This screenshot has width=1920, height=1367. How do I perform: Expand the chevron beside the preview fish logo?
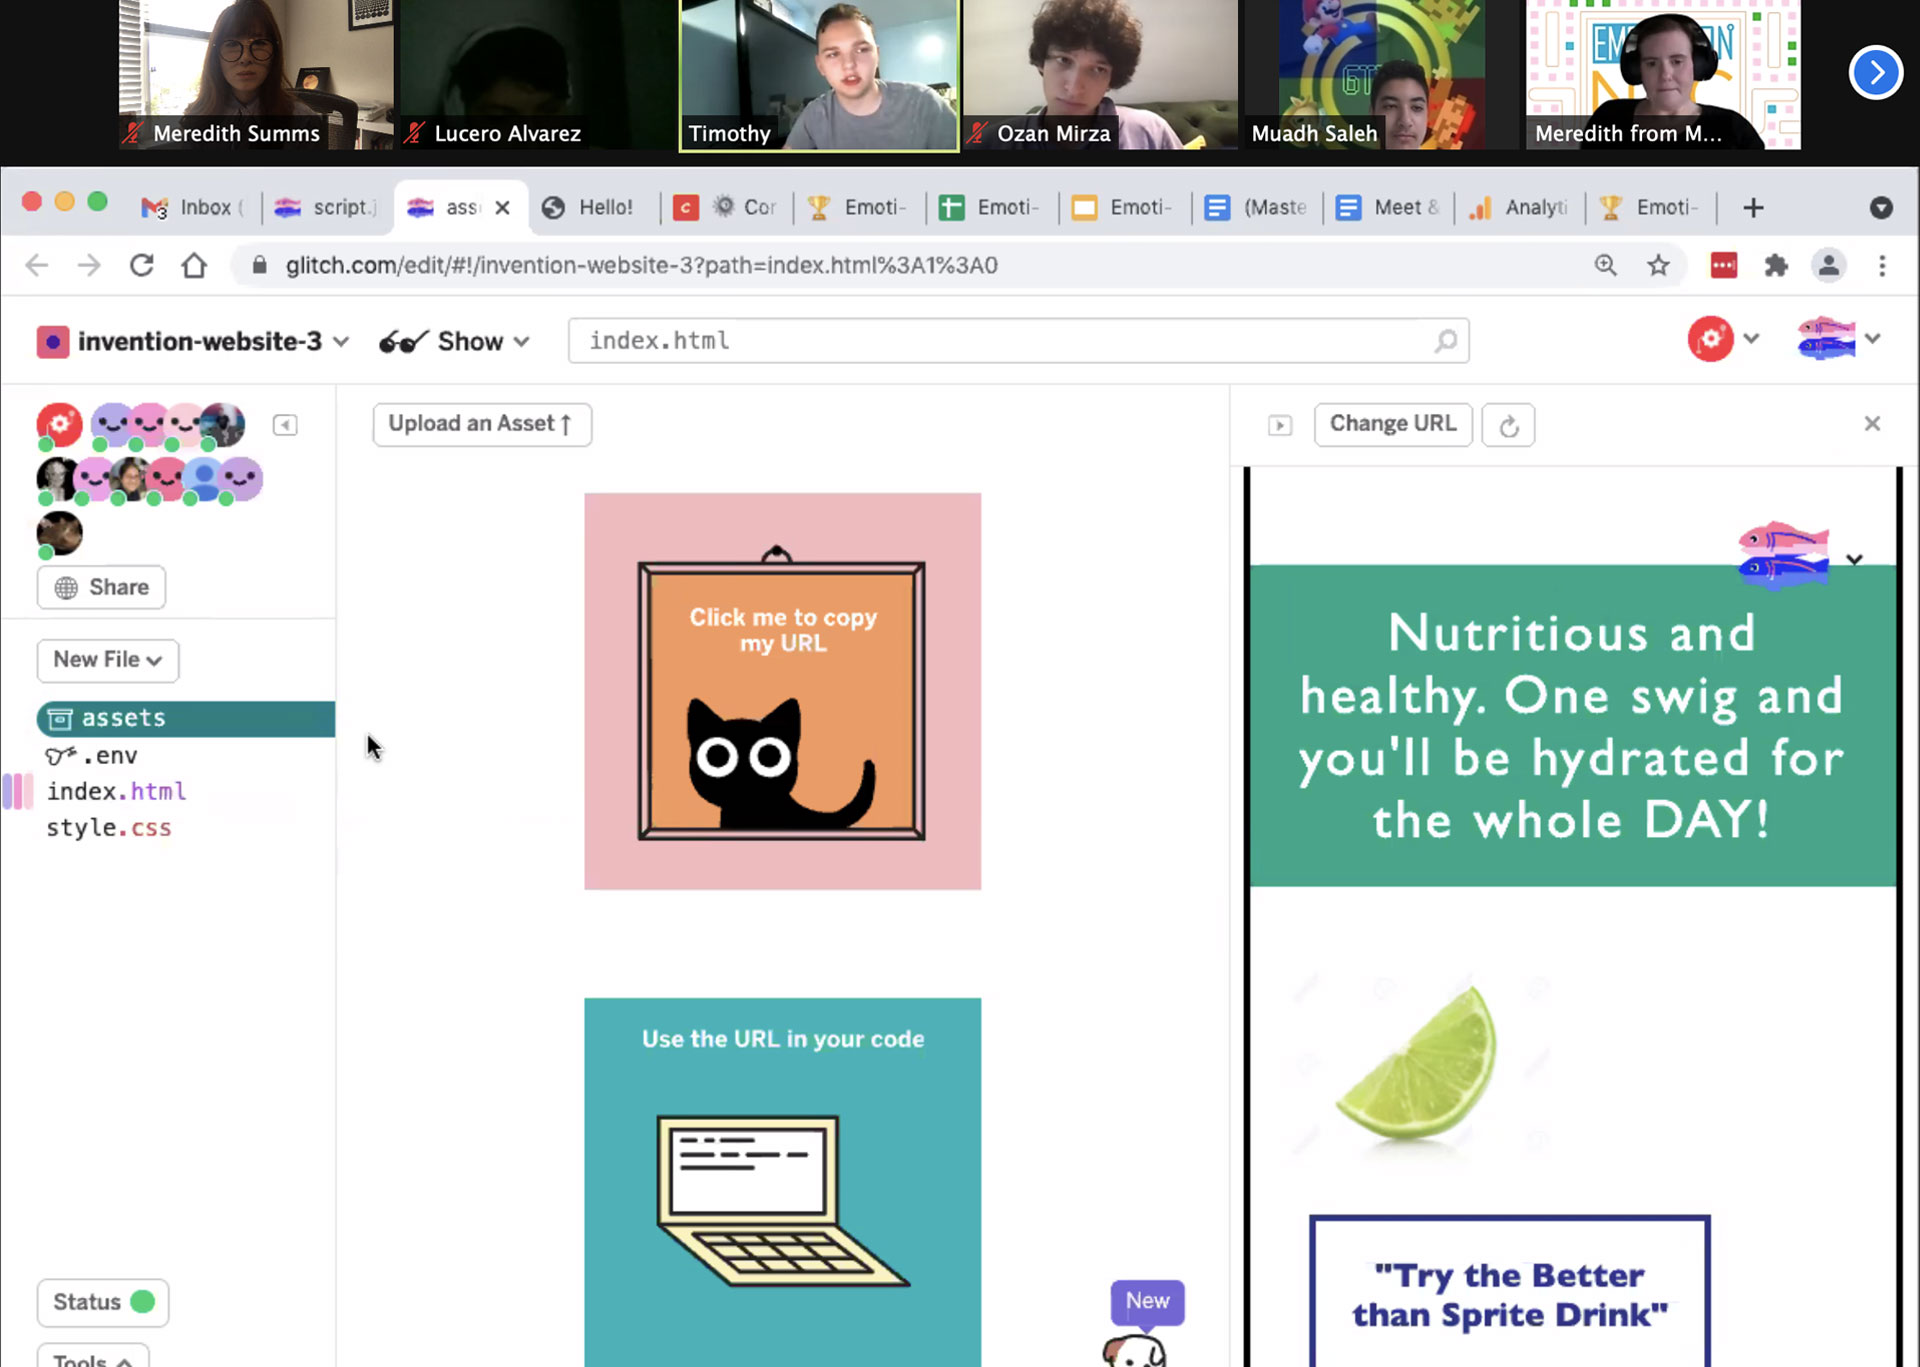(1854, 559)
